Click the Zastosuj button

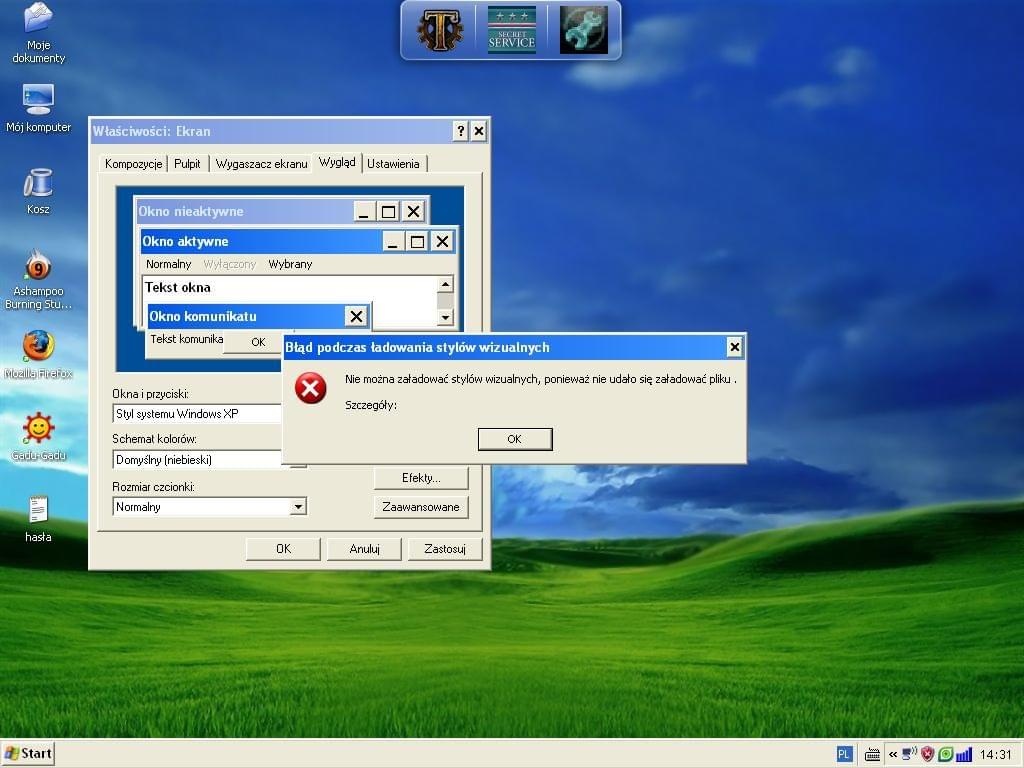[x=445, y=549]
